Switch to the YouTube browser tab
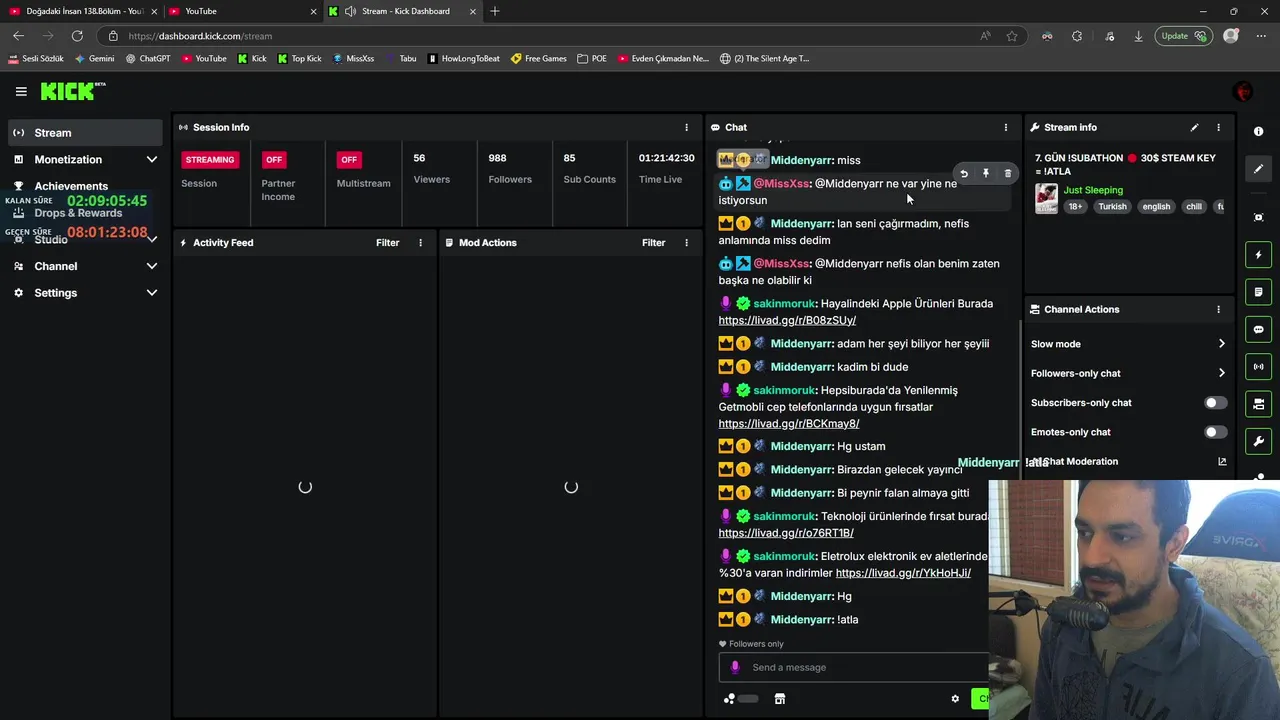The width and height of the screenshot is (1280, 720). [240, 11]
